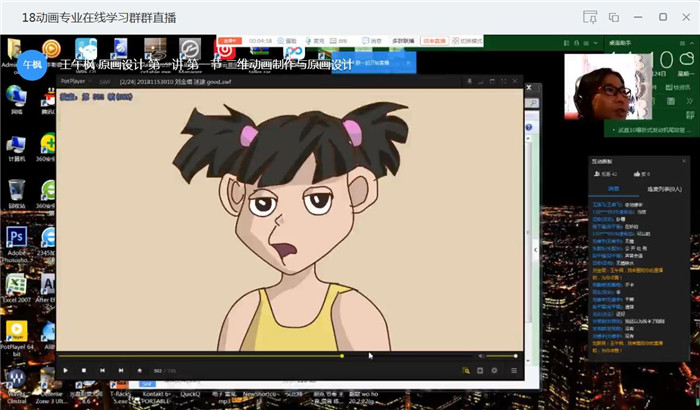Open PotPlayer settings gear
Viewport: 700px width, 410px height.
coord(494,371)
